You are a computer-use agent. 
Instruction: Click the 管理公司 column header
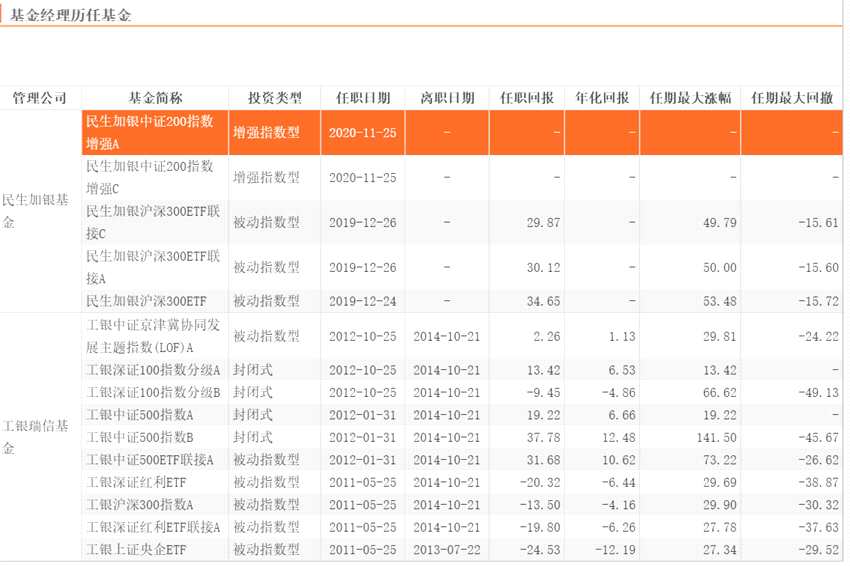[x=40, y=98]
